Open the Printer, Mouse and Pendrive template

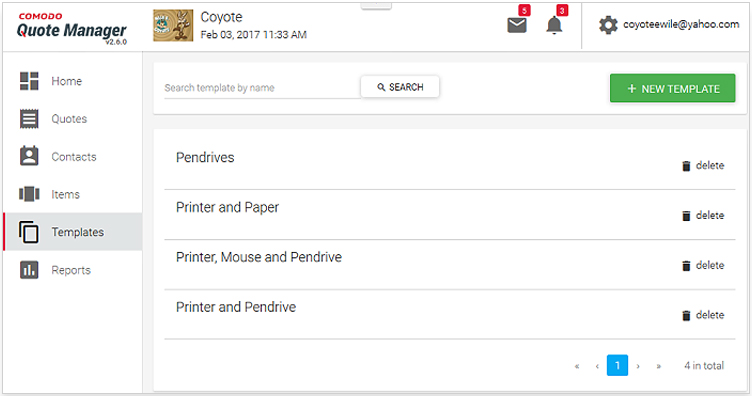tap(258, 257)
